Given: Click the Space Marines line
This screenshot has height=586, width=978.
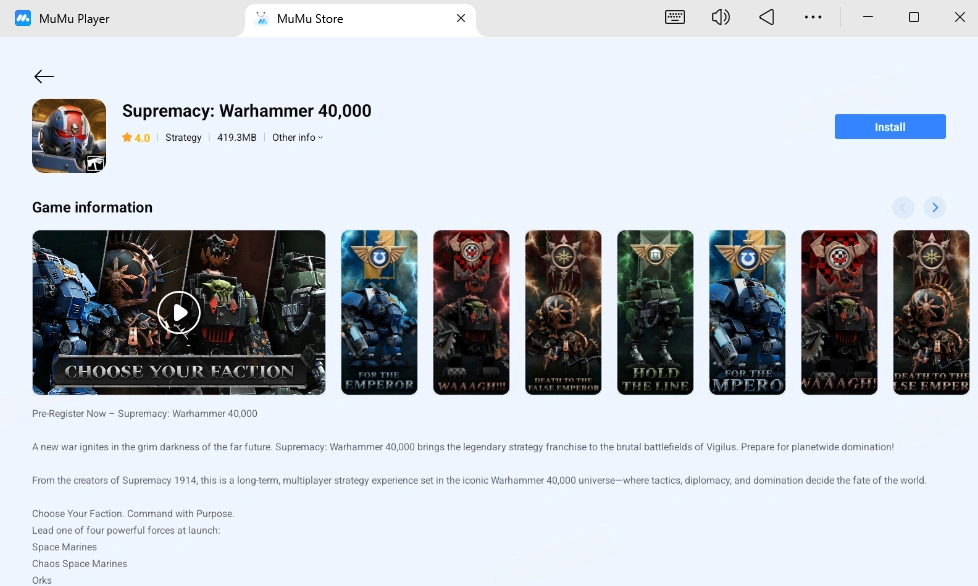Looking at the screenshot, I should click(65, 547).
